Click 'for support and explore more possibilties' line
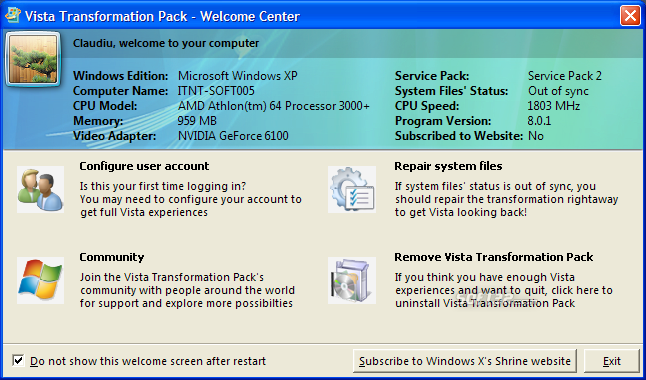Screen dimensions: 646x380 186,303
